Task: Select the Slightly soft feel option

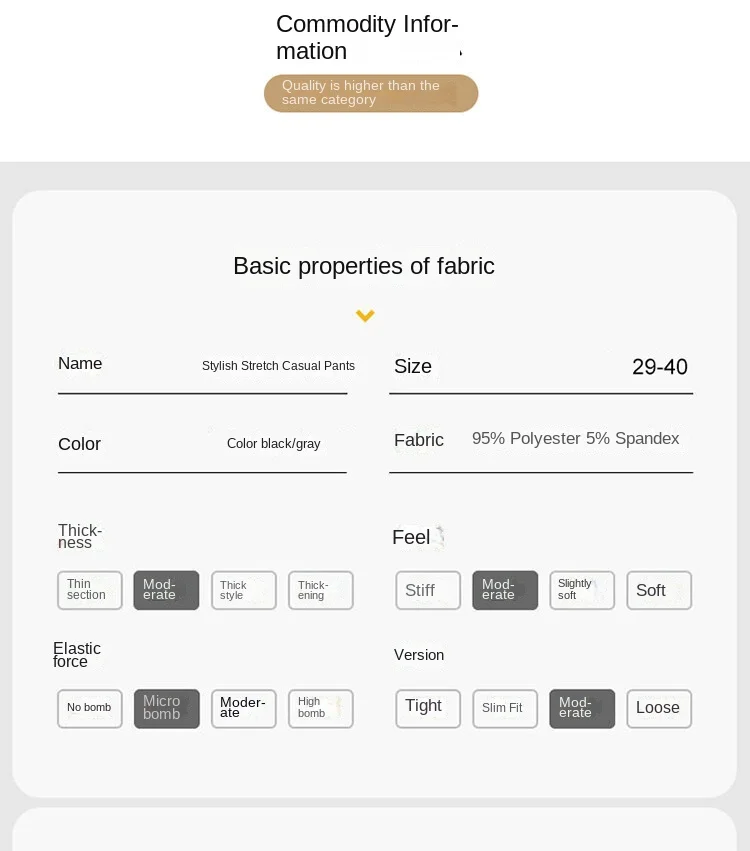Action: (582, 590)
